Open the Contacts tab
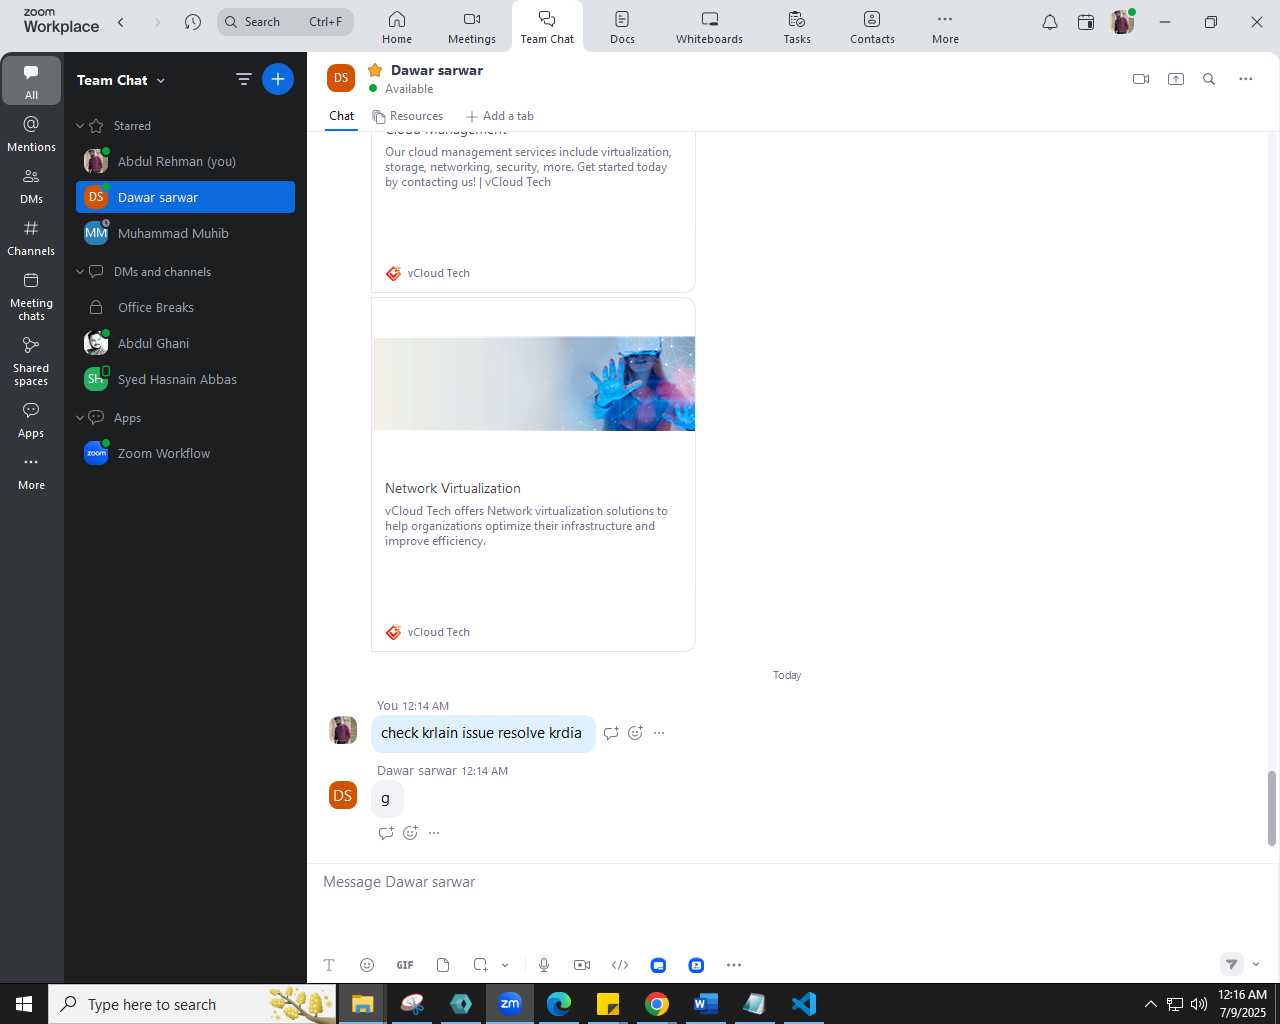Viewport: 1280px width, 1024px height. 872,27
